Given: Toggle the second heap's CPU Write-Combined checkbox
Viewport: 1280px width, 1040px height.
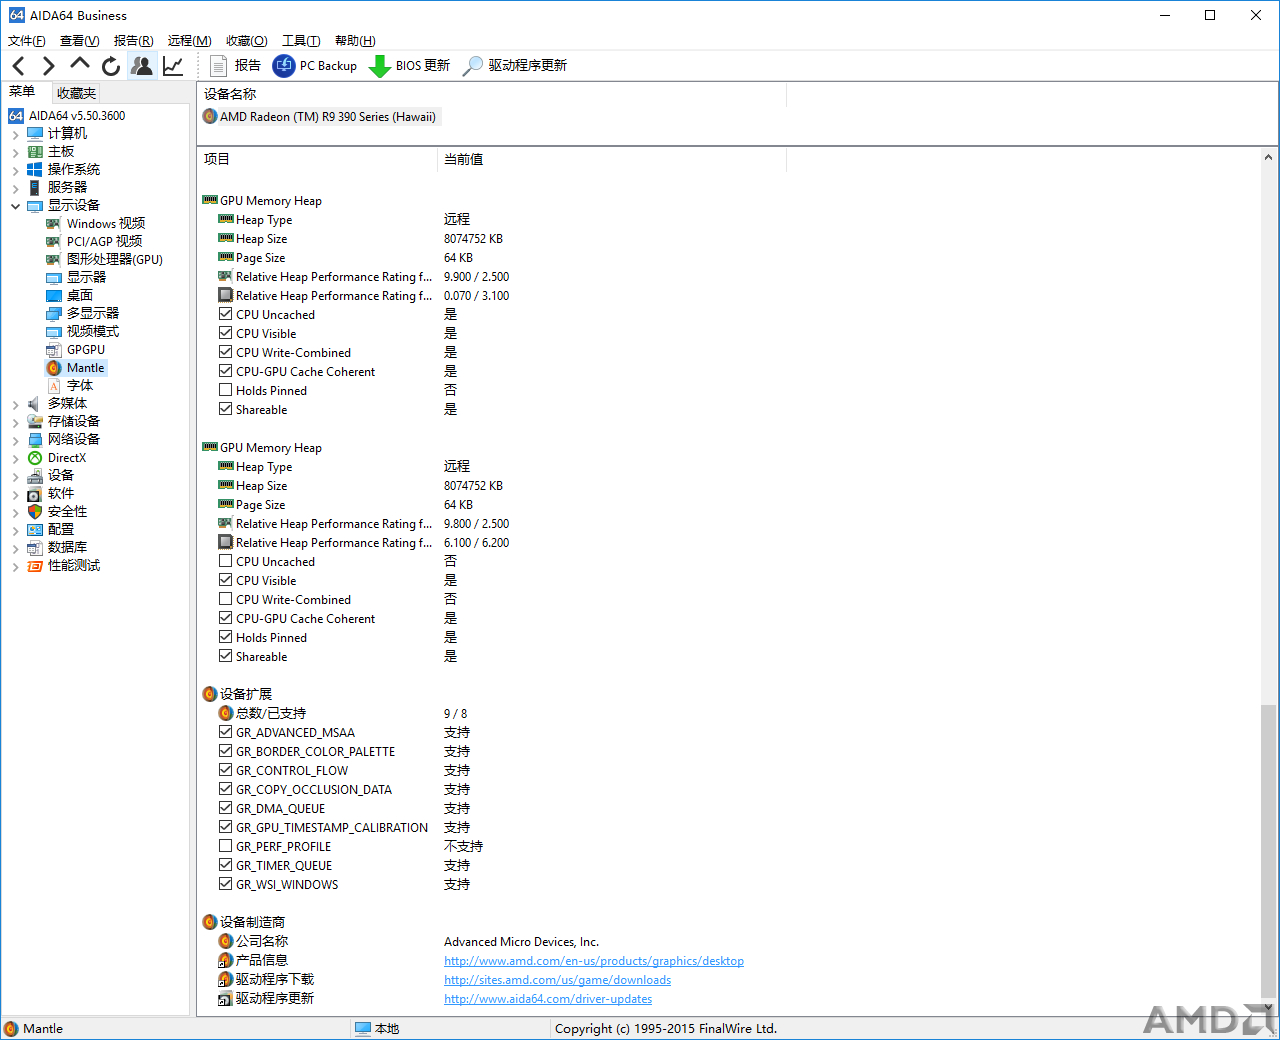Looking at the screenshot, I should point(226,599).
